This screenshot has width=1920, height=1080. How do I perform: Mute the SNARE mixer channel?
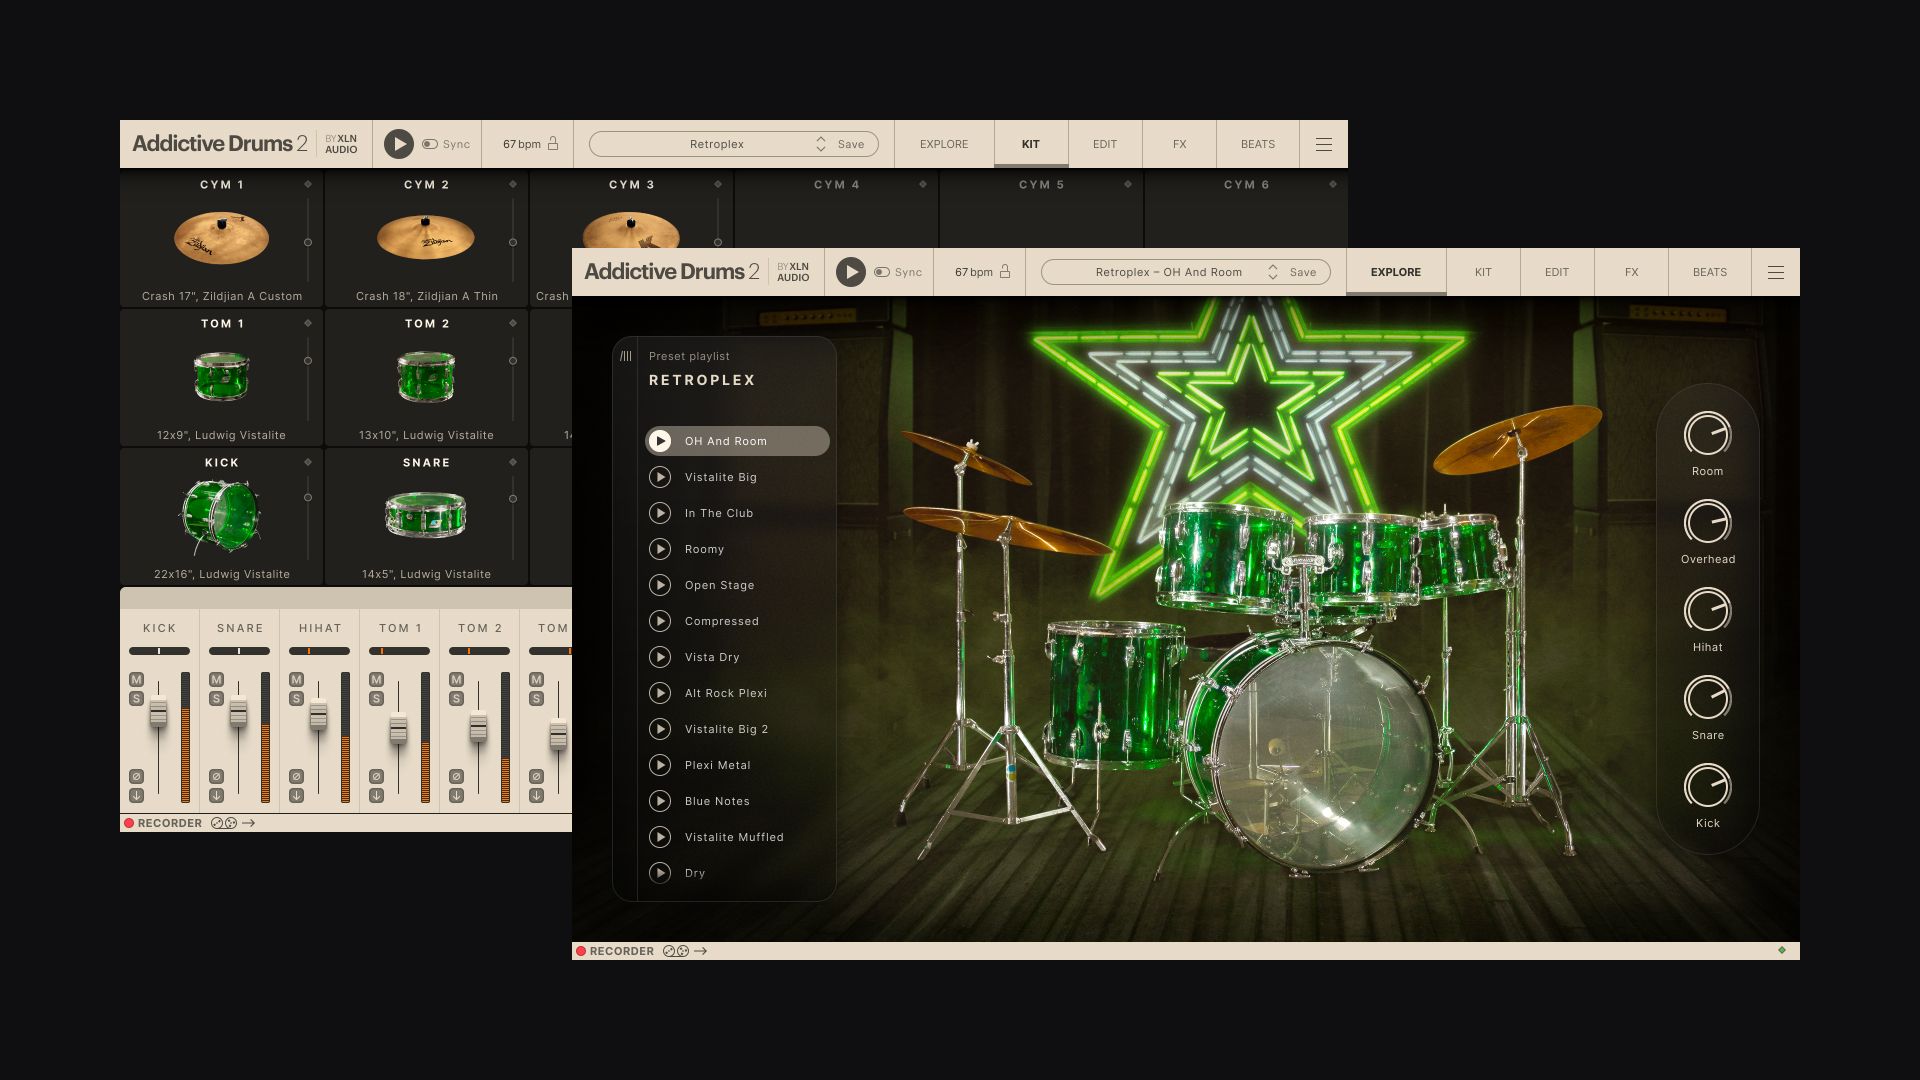pyautogui.click(x=216, y=680)
